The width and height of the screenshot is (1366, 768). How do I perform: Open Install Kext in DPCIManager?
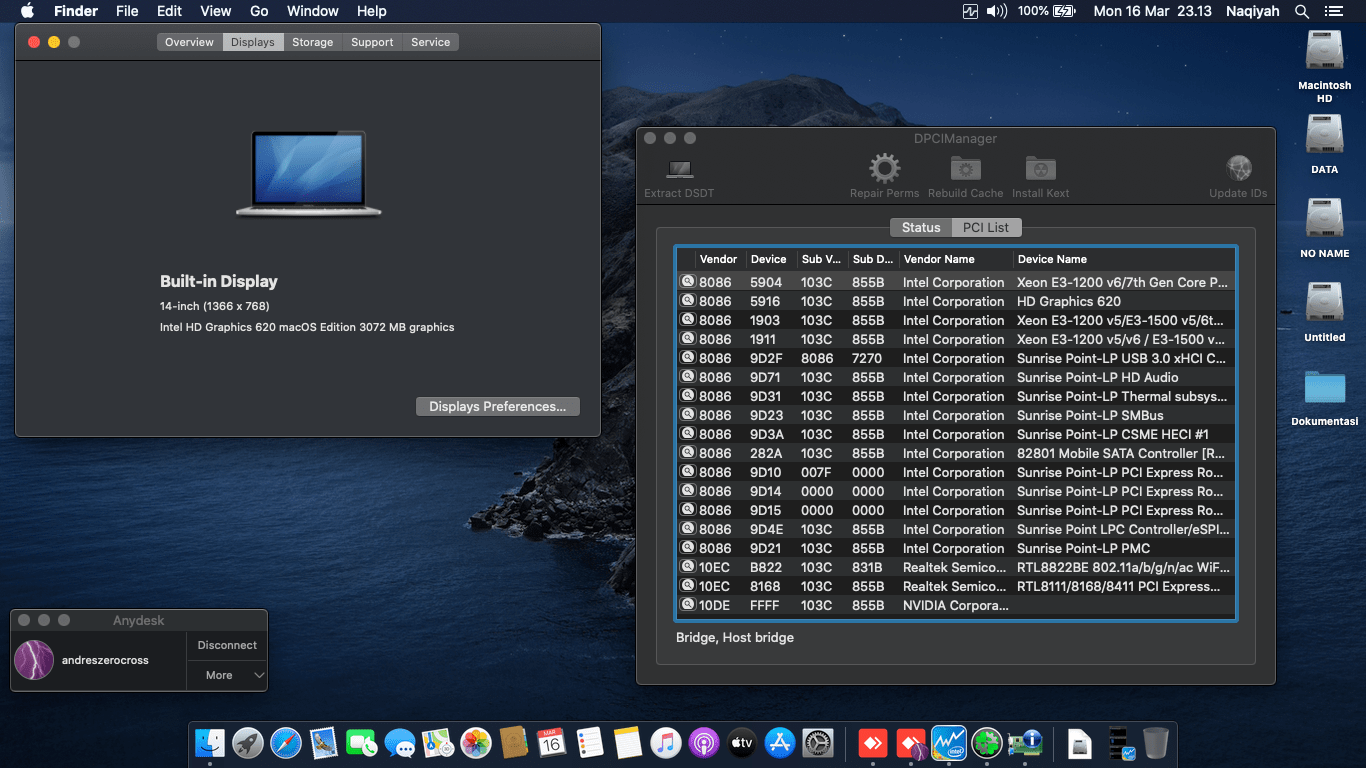pos(1040,176)
